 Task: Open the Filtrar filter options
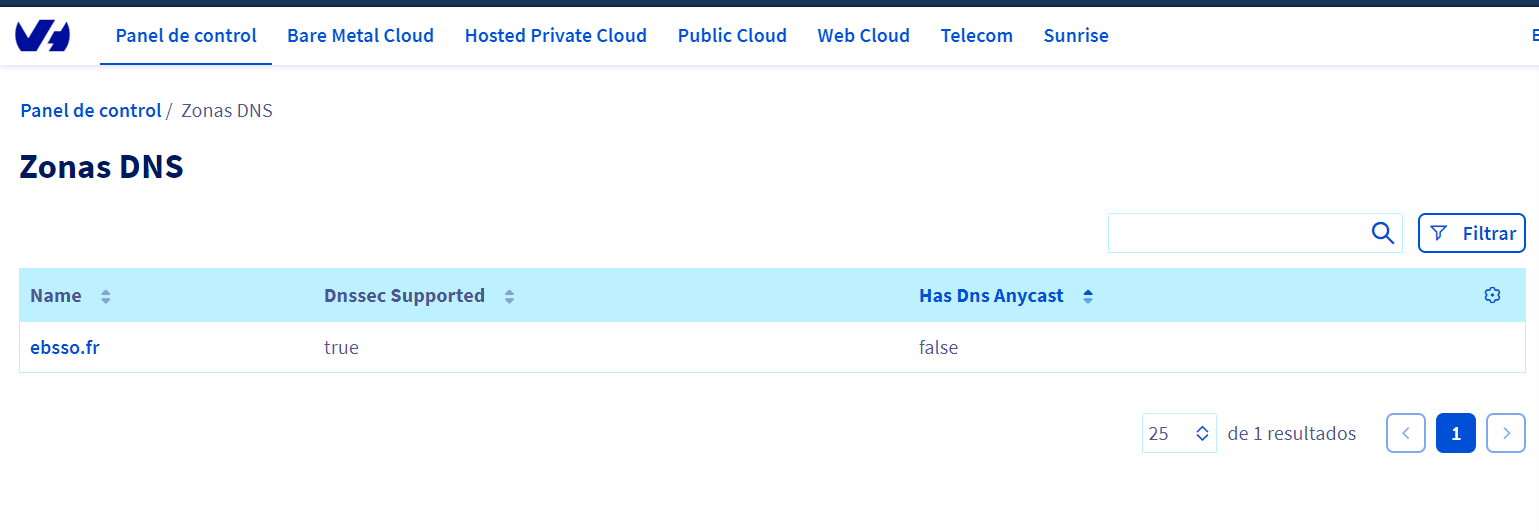(x=1471, y=233)
